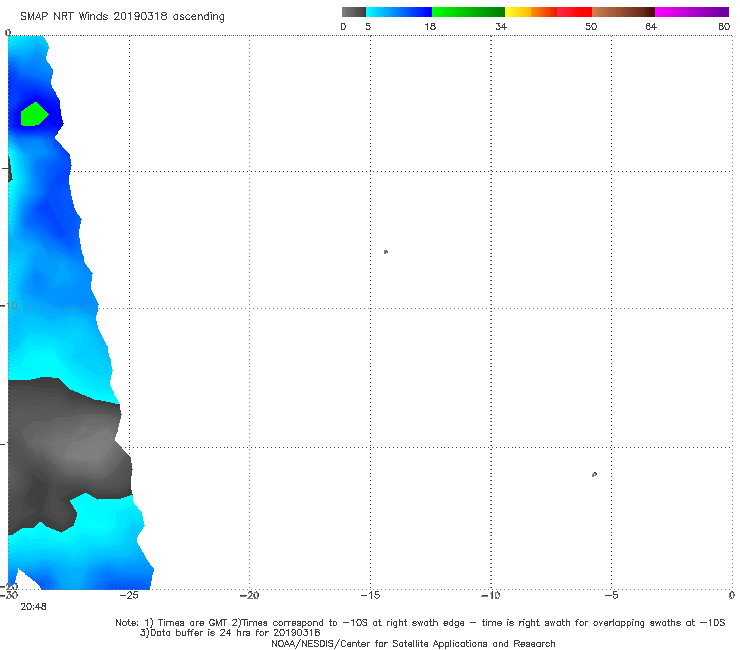Click the swath time label 20:48
740x650 pixels.
coord(33,607)
